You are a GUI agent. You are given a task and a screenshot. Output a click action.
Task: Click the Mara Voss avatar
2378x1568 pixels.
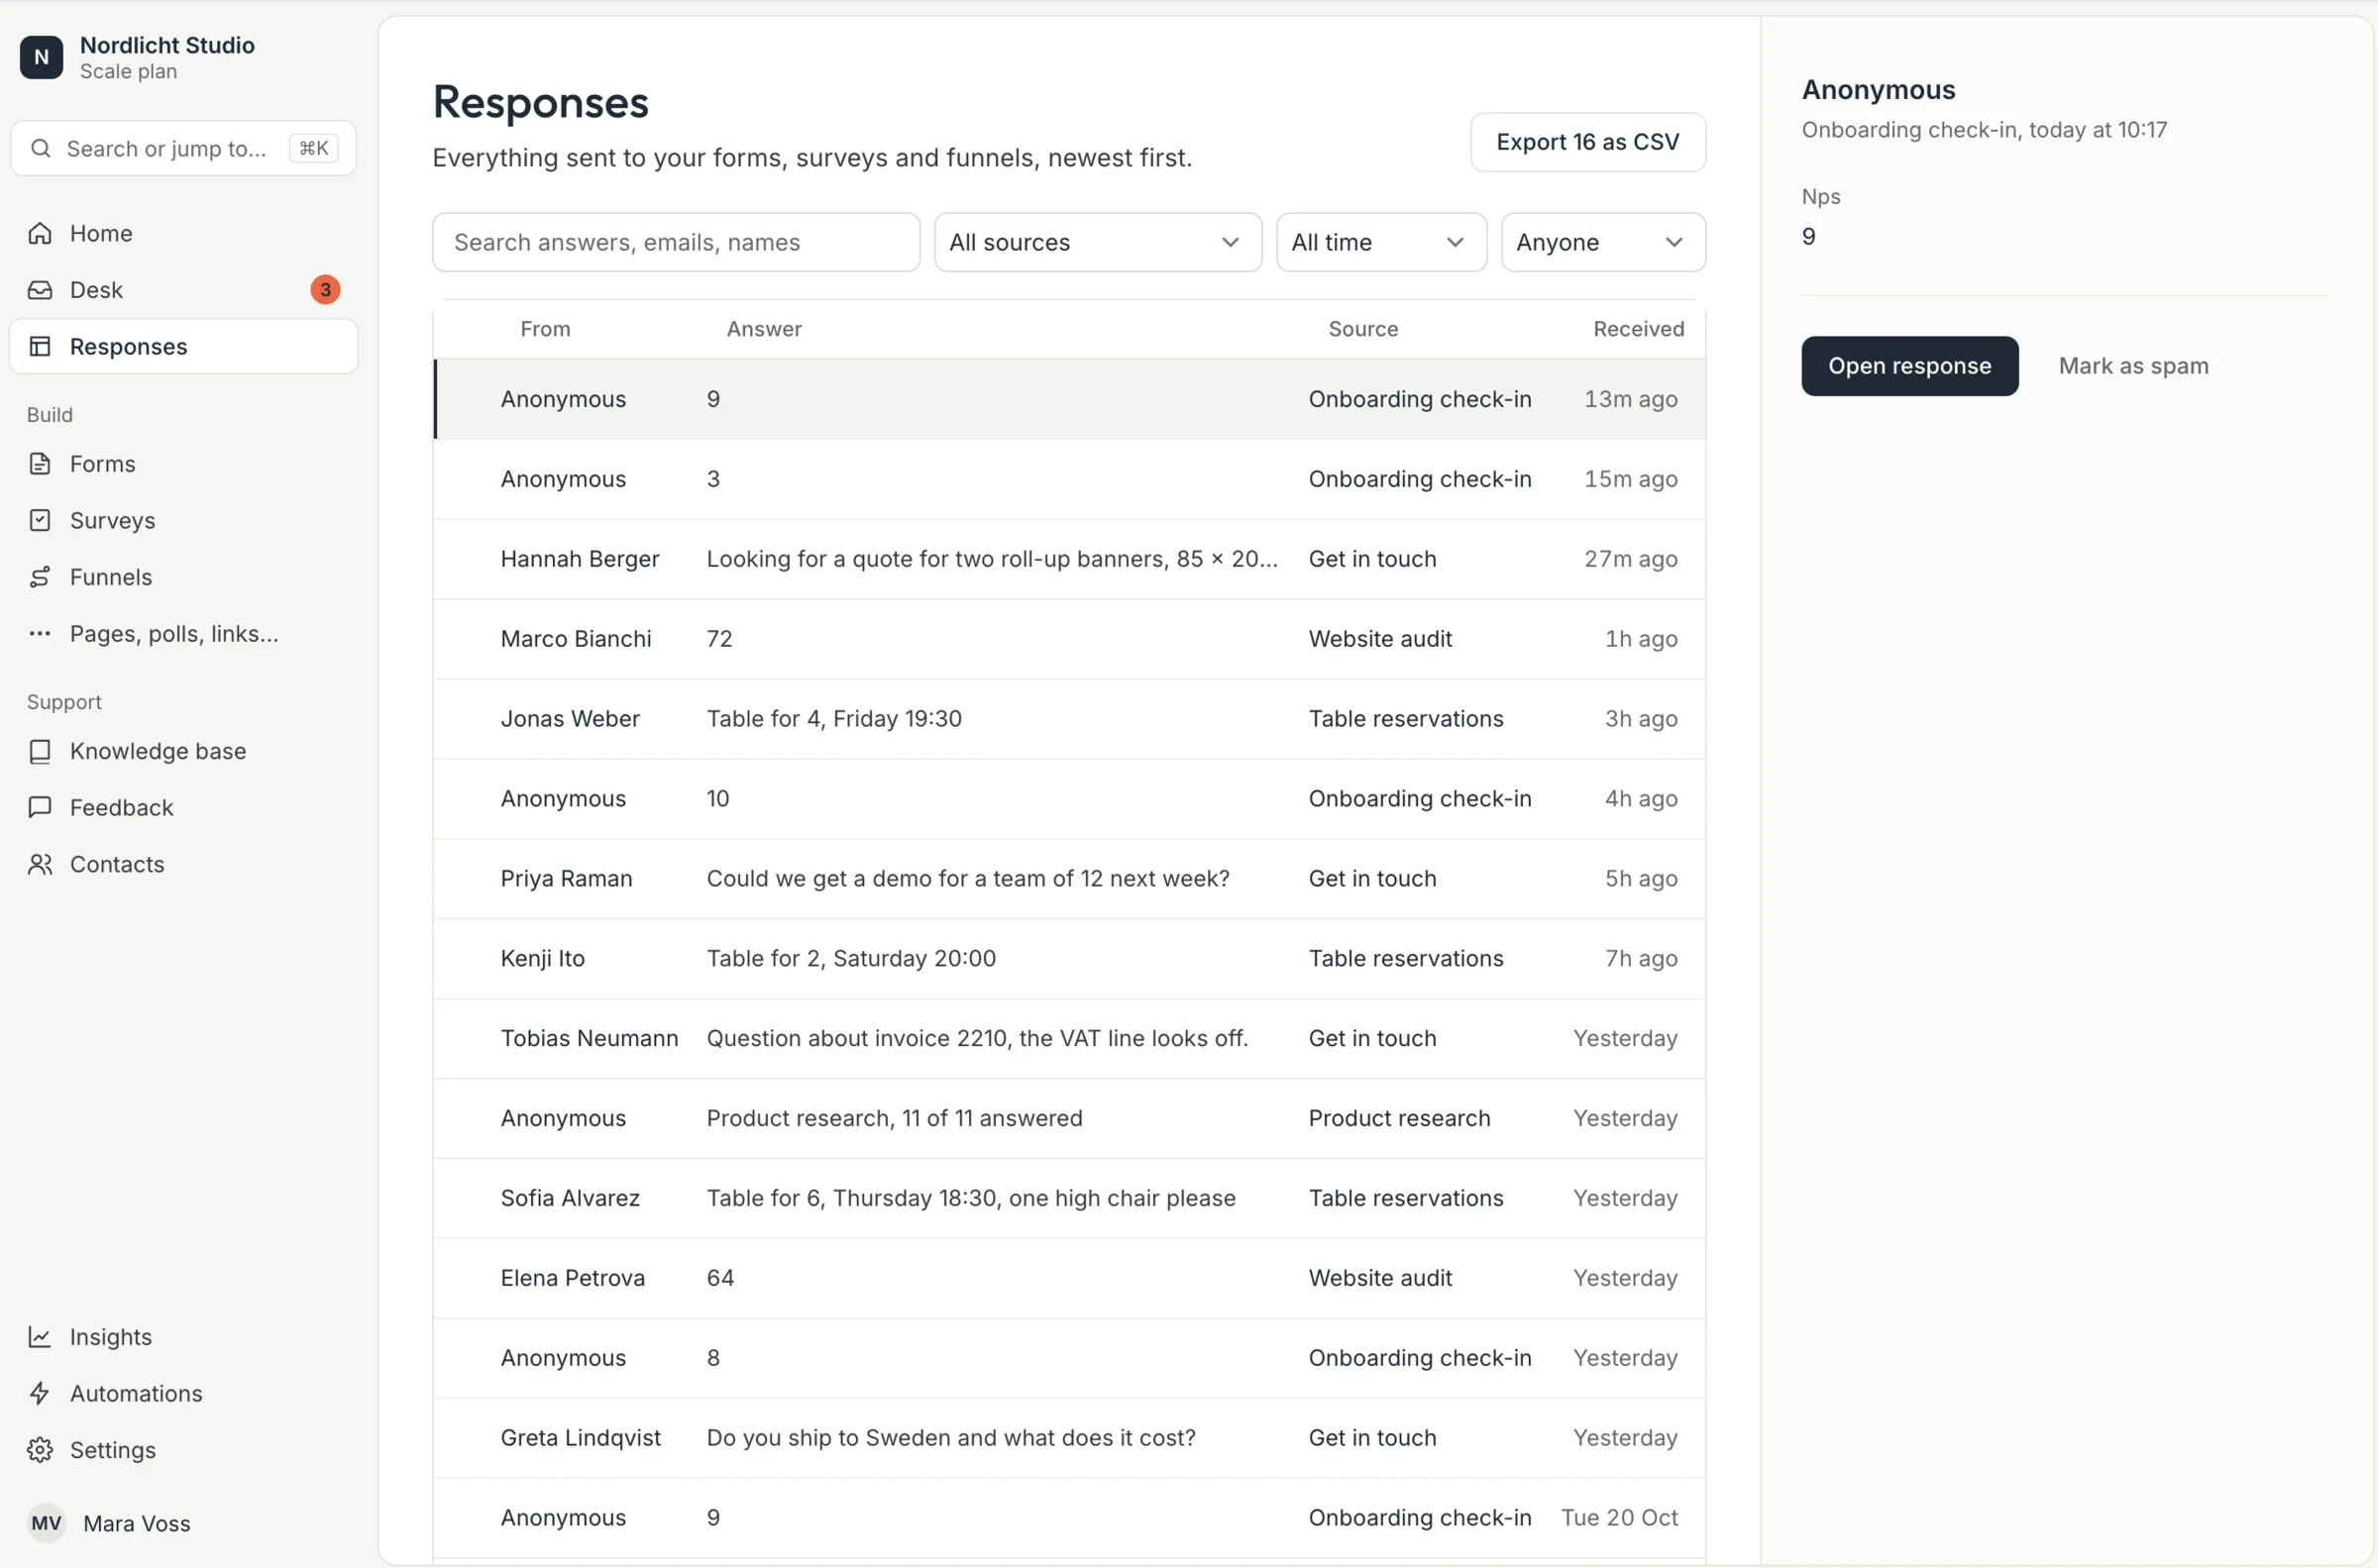(46, 1523)
